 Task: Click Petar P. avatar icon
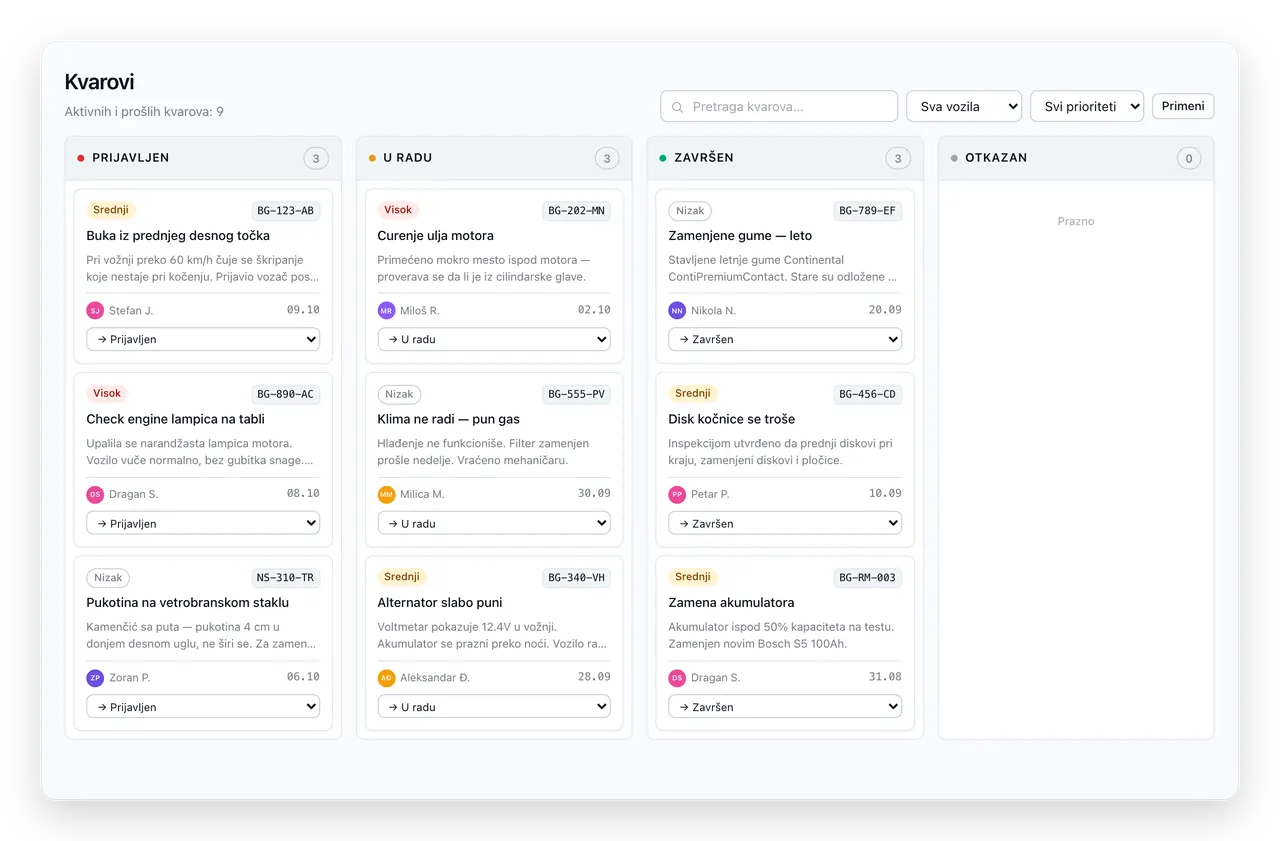(x=677, y=494)
